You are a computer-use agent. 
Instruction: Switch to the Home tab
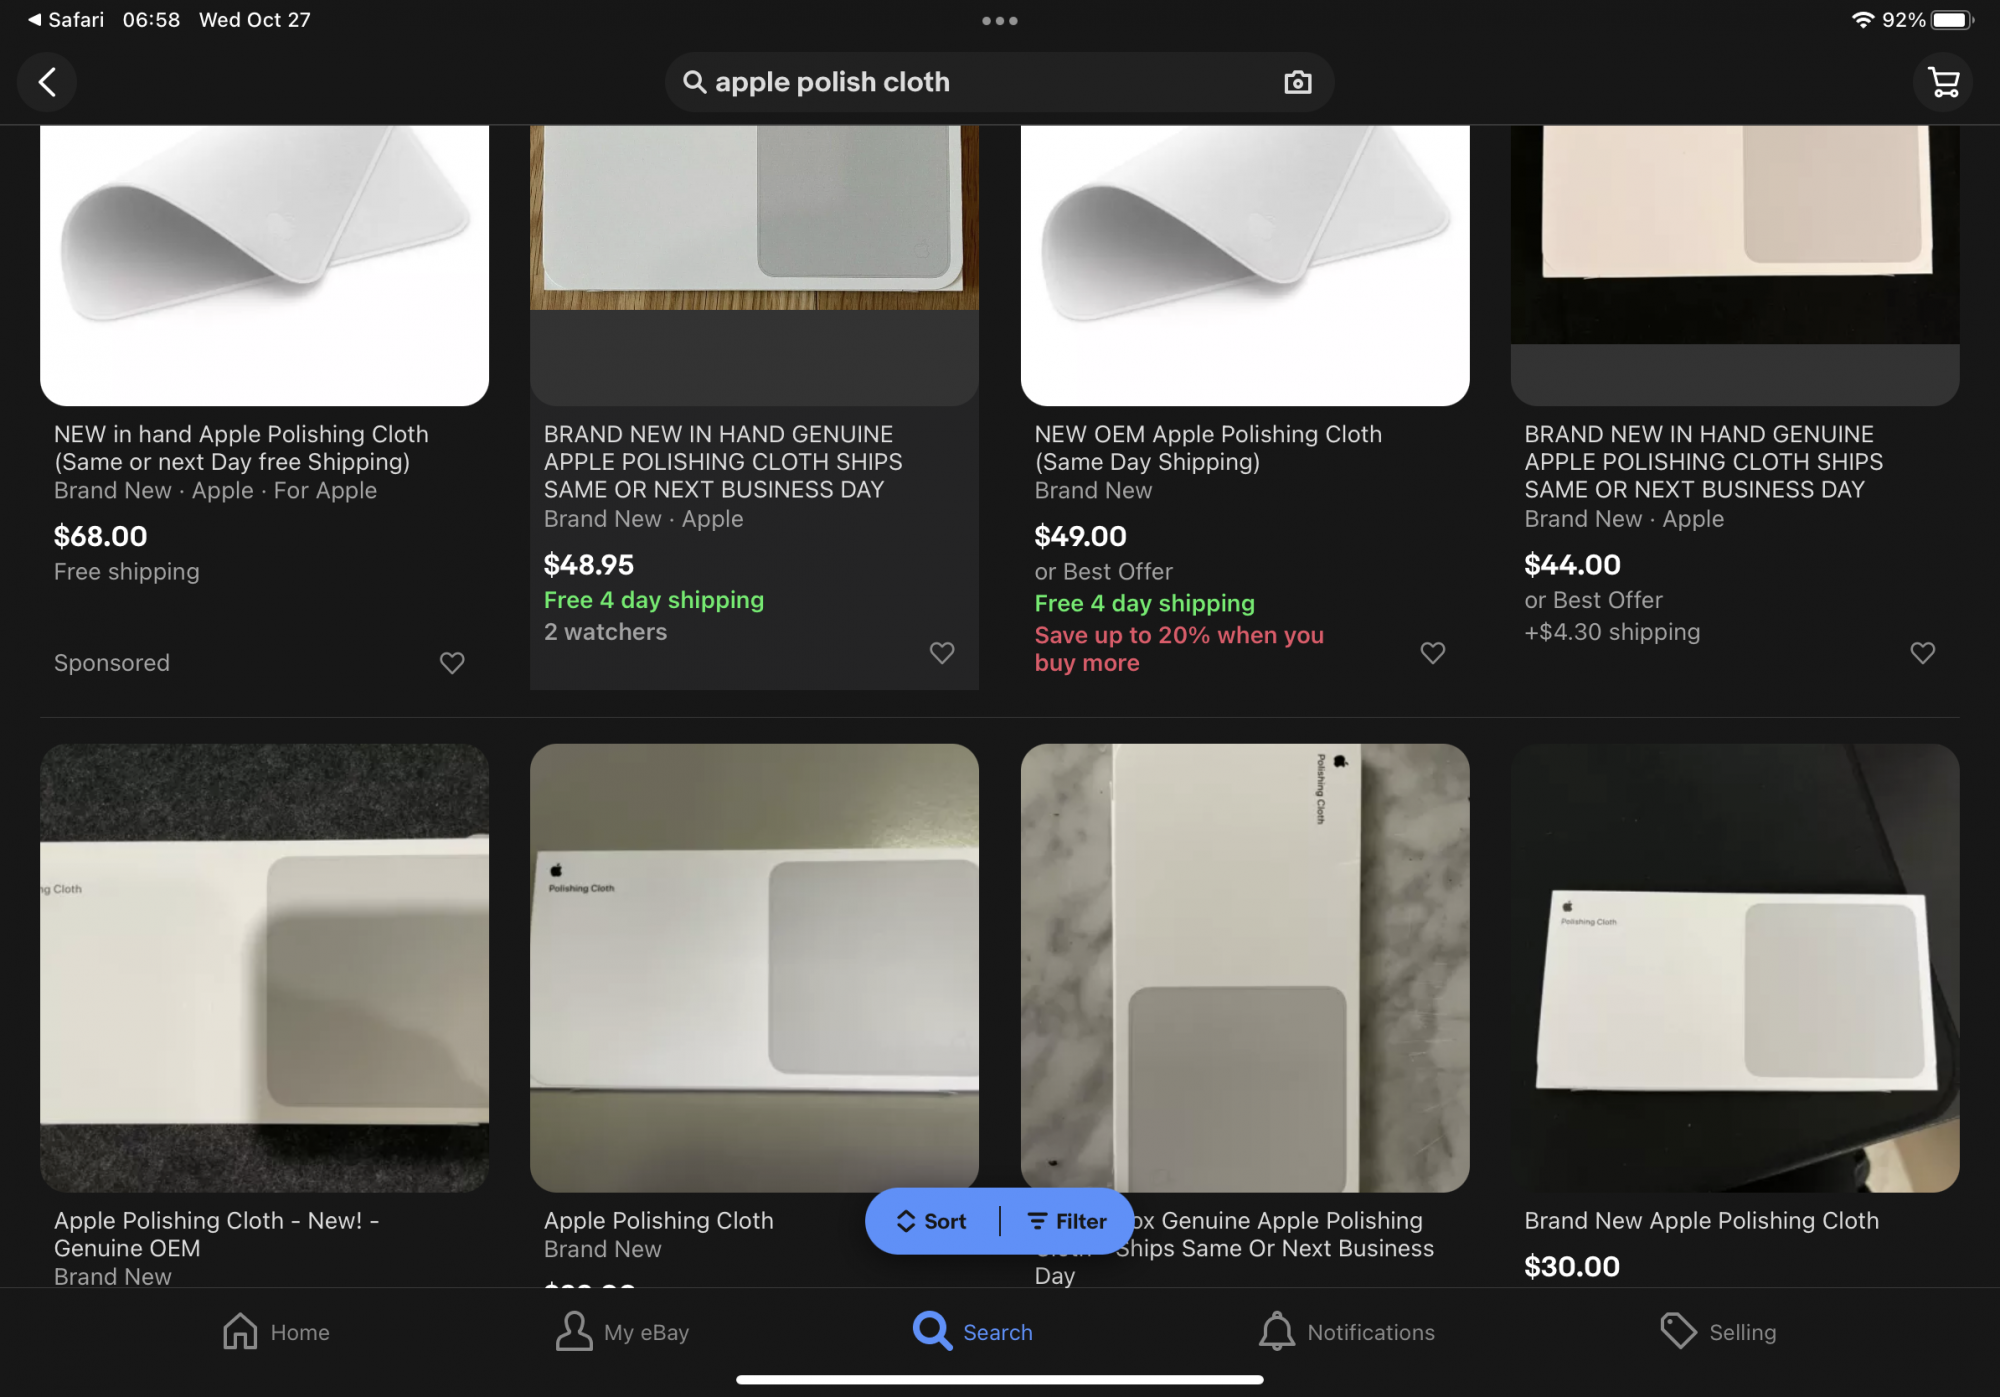click(276, 1331)
